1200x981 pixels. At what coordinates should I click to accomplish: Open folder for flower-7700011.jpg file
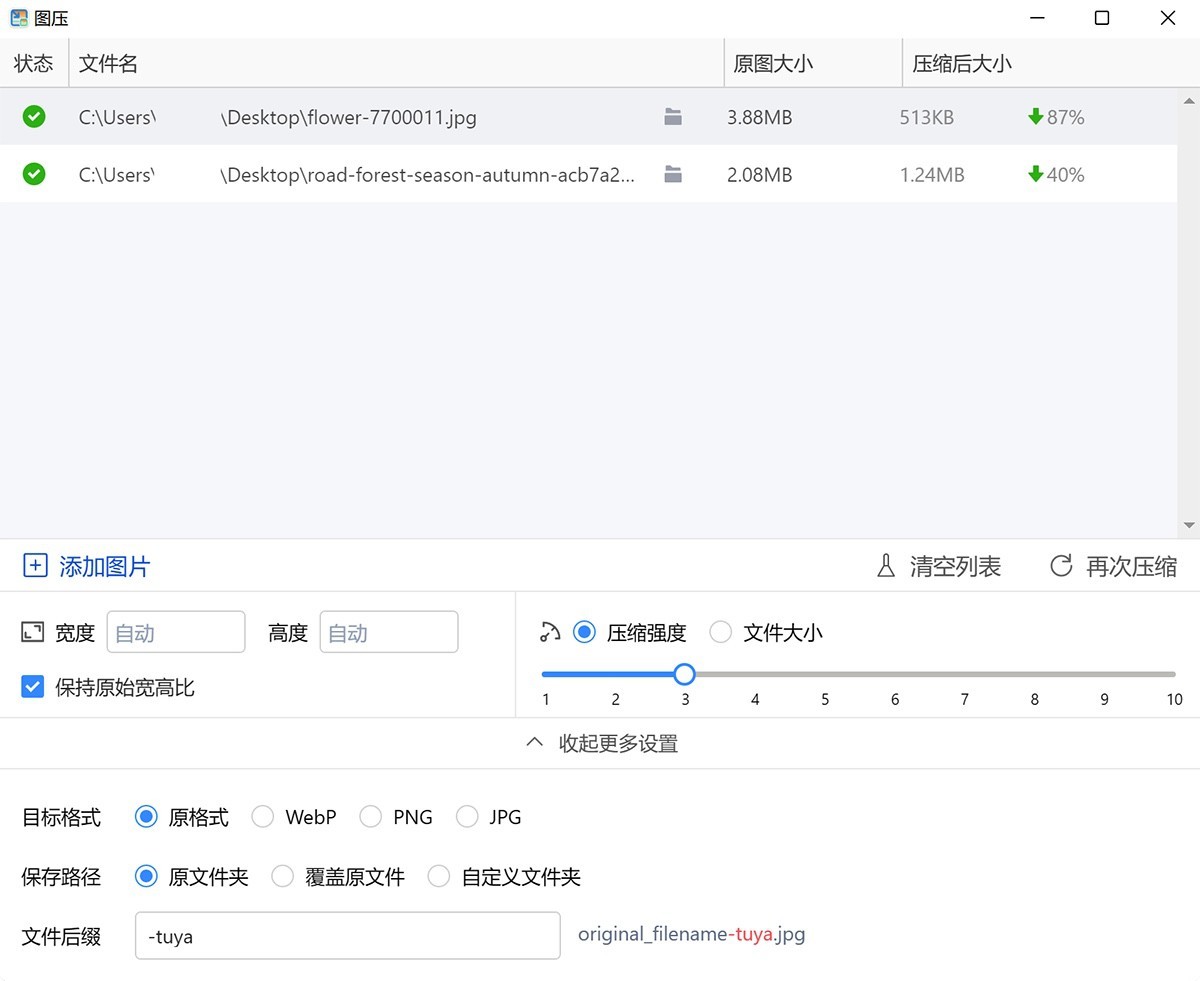click(673, 116)
